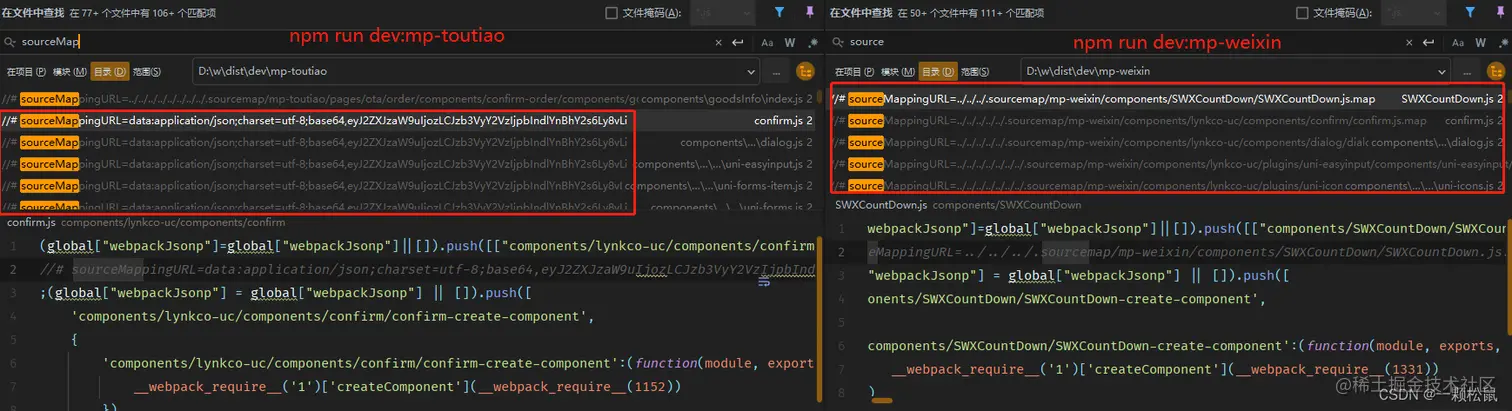
Task: Select the dialog.js 2 result in mp-toutiao list
Action: 409,142
